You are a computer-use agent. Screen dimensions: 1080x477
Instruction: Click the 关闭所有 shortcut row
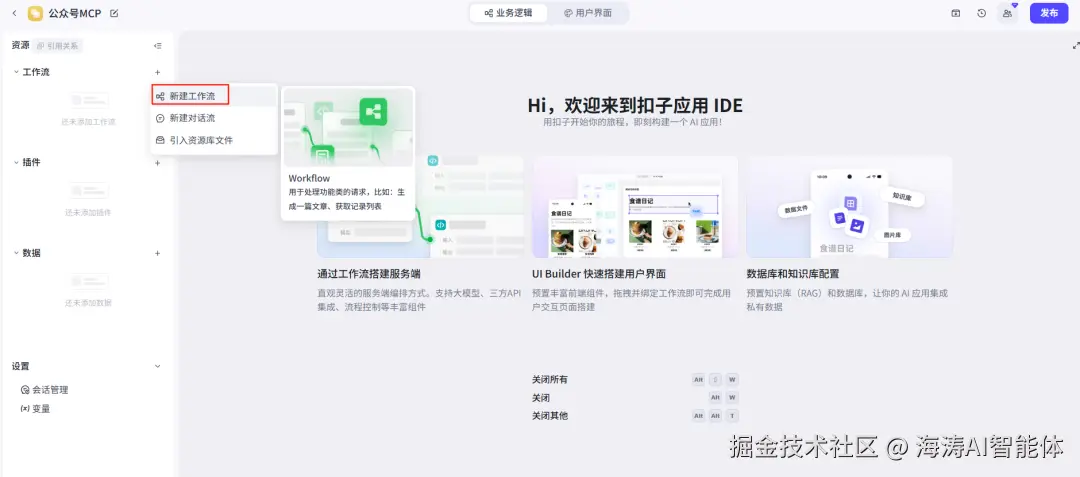(x=635, y=379)
